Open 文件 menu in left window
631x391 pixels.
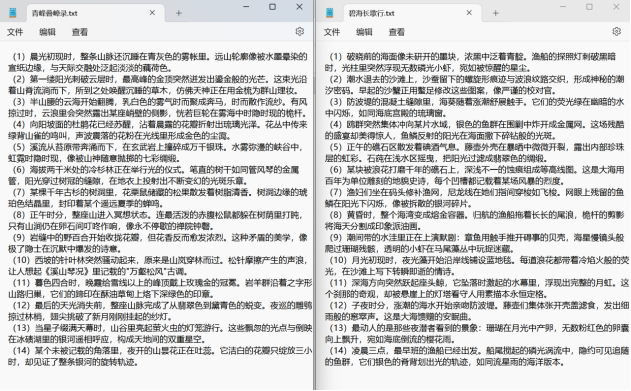(15, 32)
